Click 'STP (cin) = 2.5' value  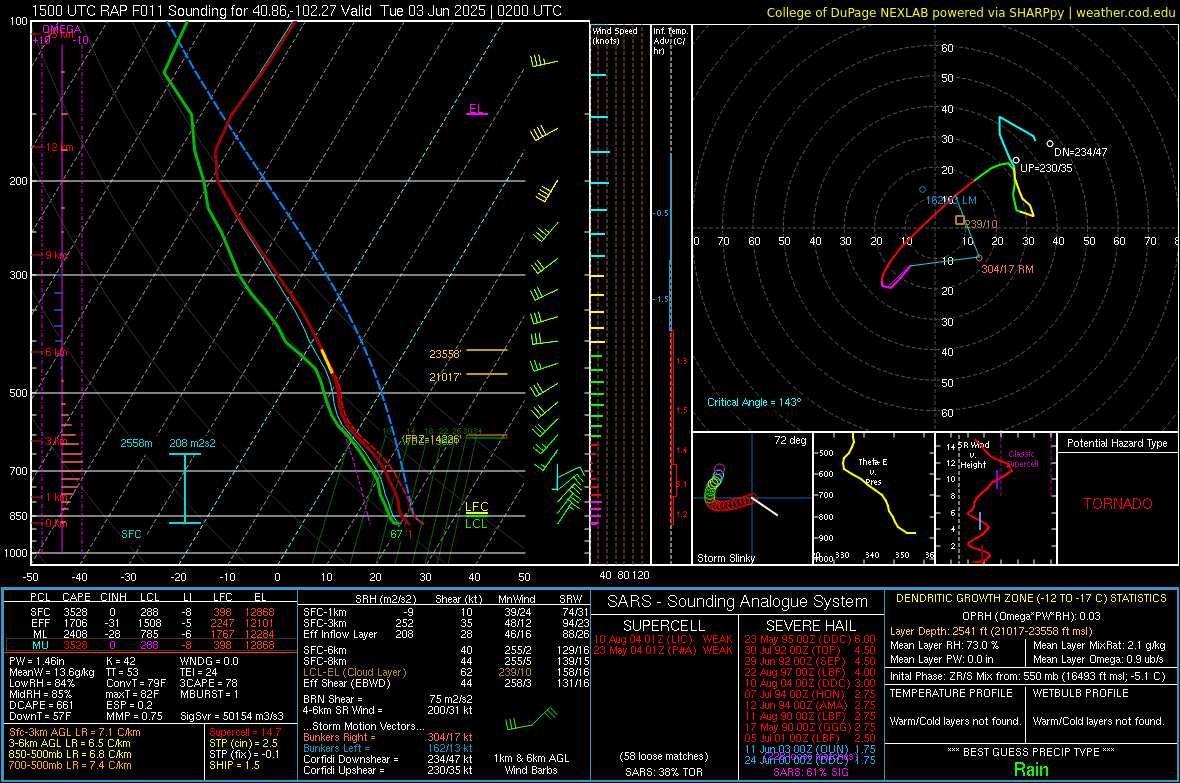(x=243, y=743)
